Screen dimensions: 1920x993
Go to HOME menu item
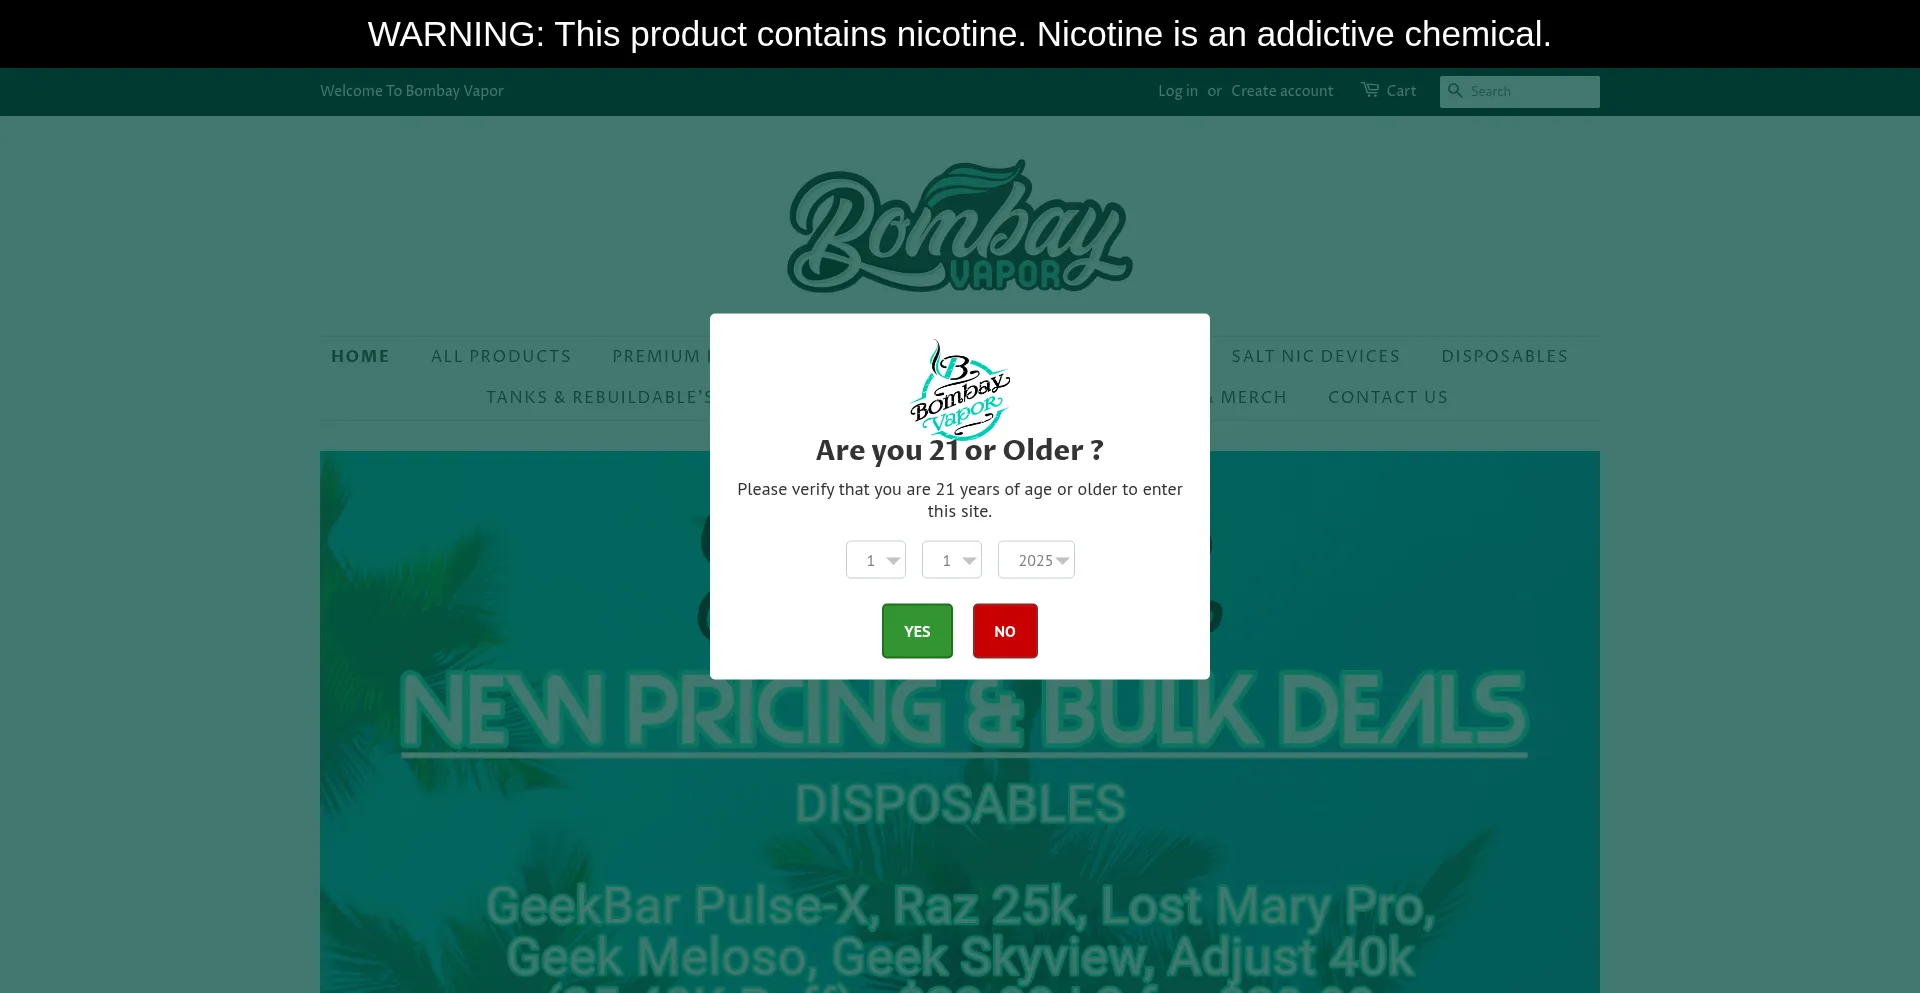pos(360,356)
